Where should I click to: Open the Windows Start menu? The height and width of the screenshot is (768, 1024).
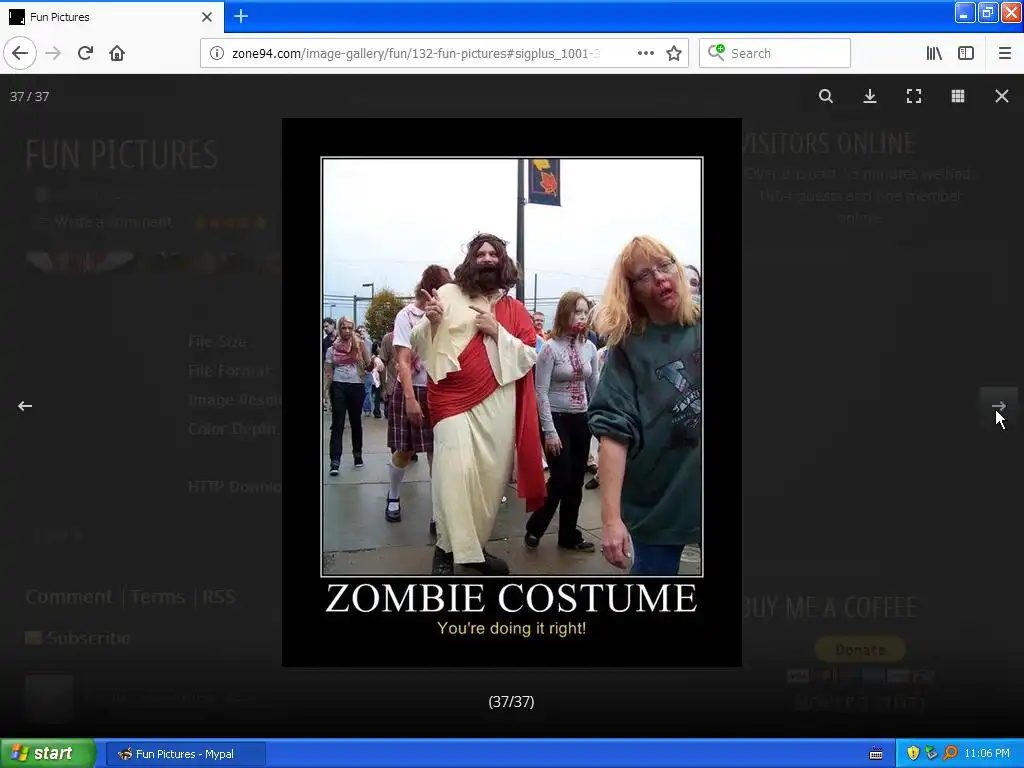(x=48, y=753)
